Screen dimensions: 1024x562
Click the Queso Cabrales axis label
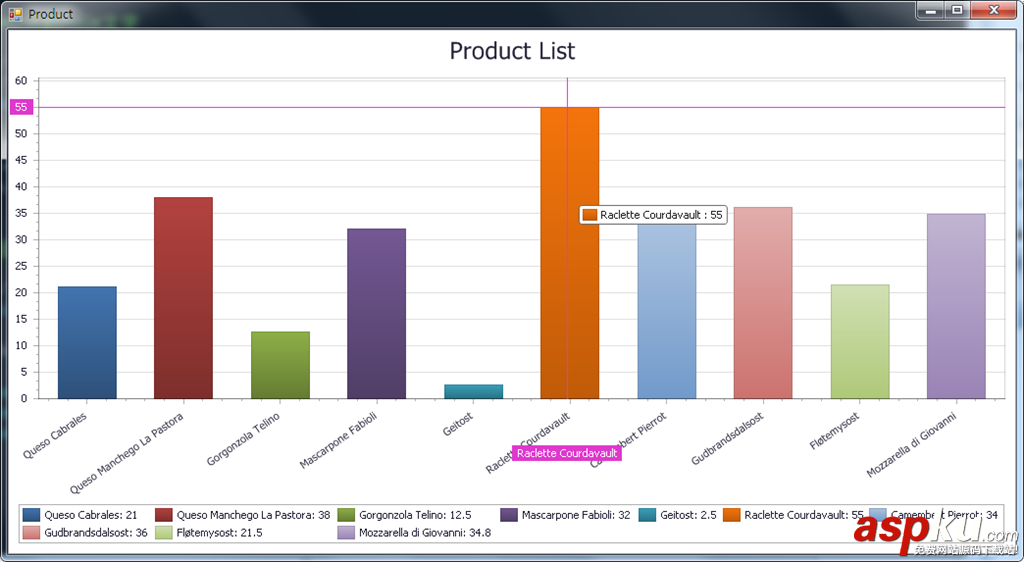[55, 435]
